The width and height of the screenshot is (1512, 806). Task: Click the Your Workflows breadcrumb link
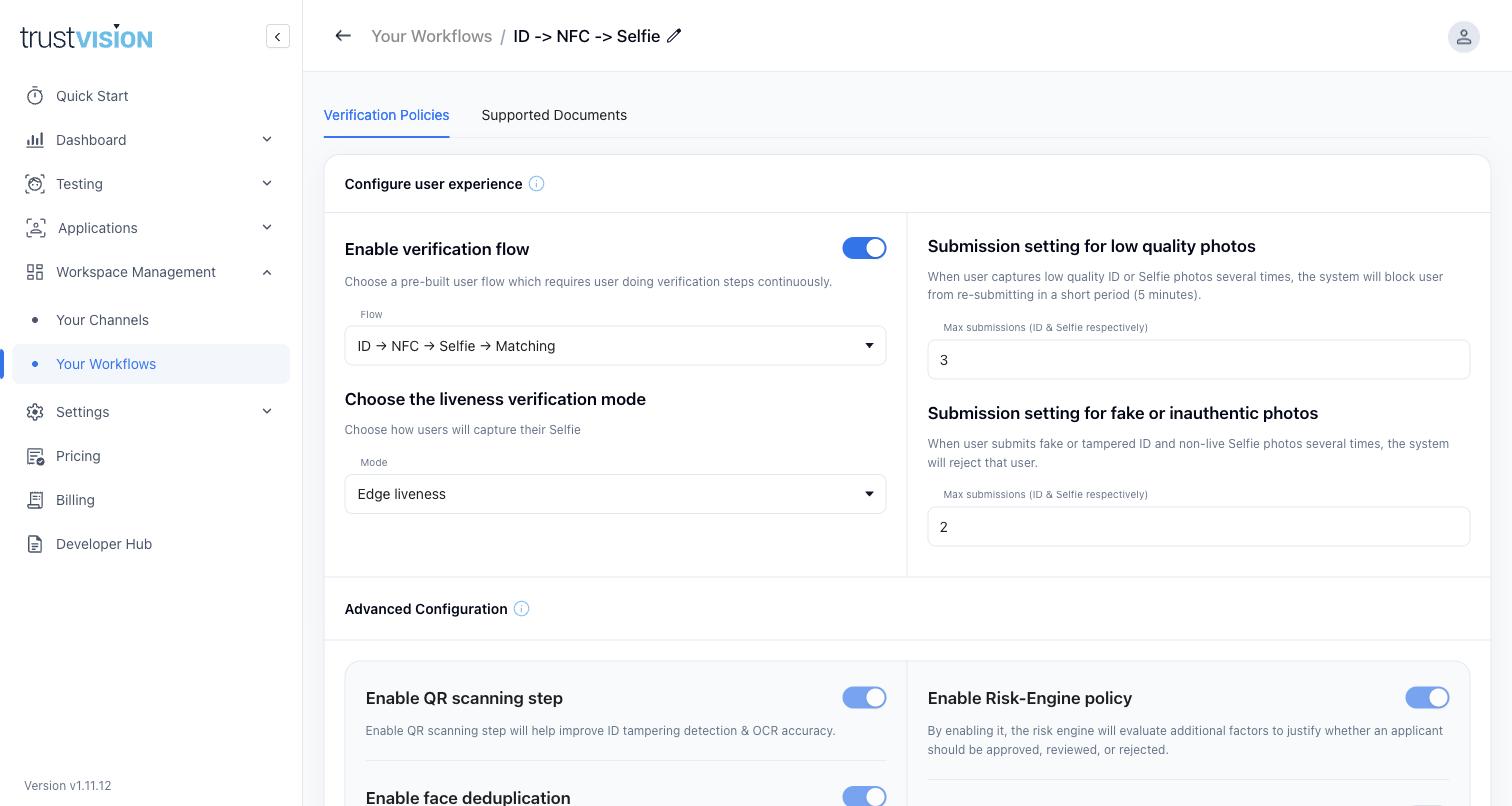coord(431,36)
